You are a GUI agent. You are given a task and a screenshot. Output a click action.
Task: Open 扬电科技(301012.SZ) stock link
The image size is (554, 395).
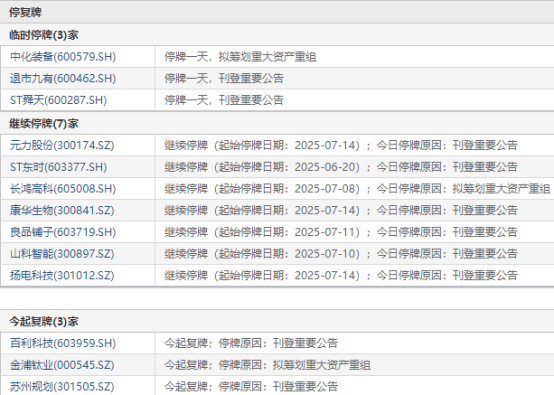[x=62, y=275]
